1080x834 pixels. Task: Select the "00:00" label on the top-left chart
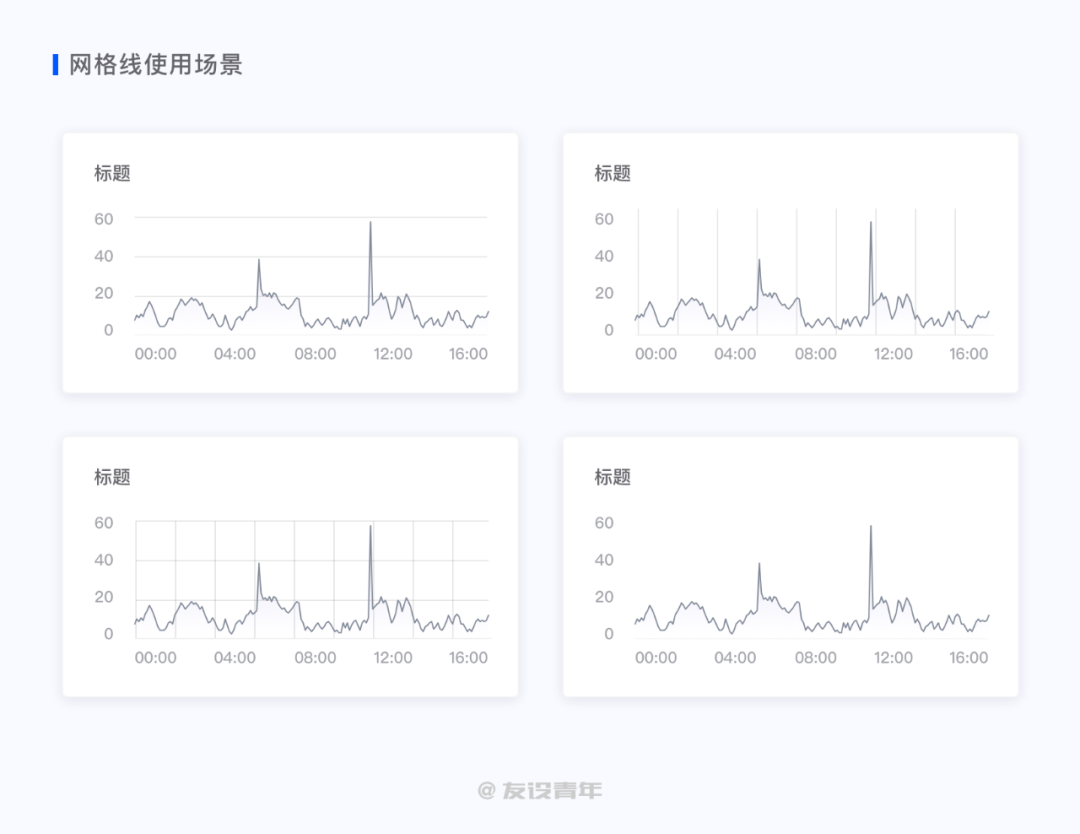point(155,353)
